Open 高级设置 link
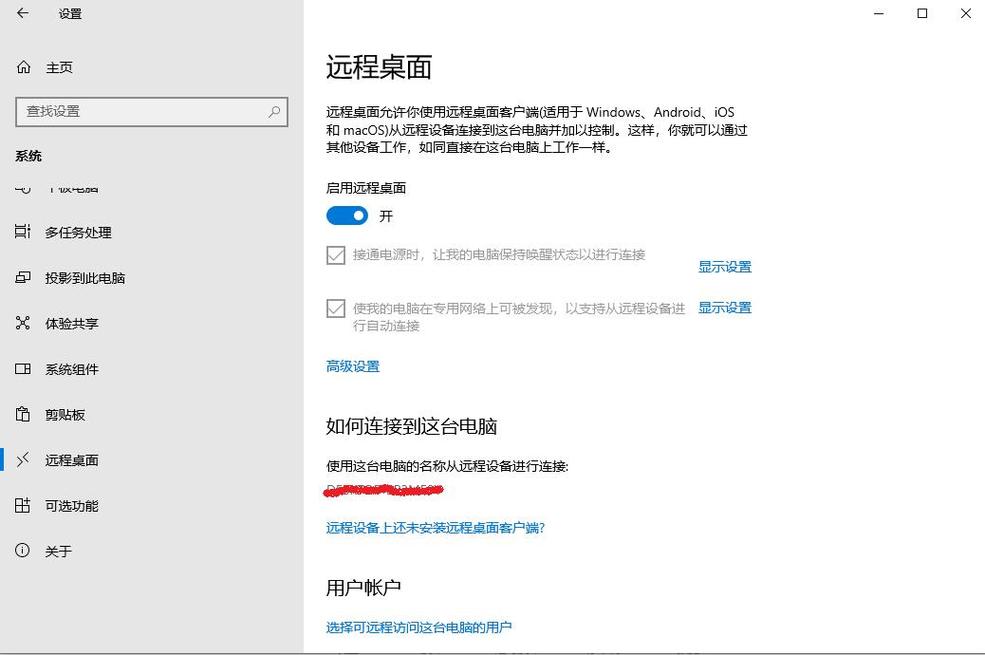 coord(353,366)
